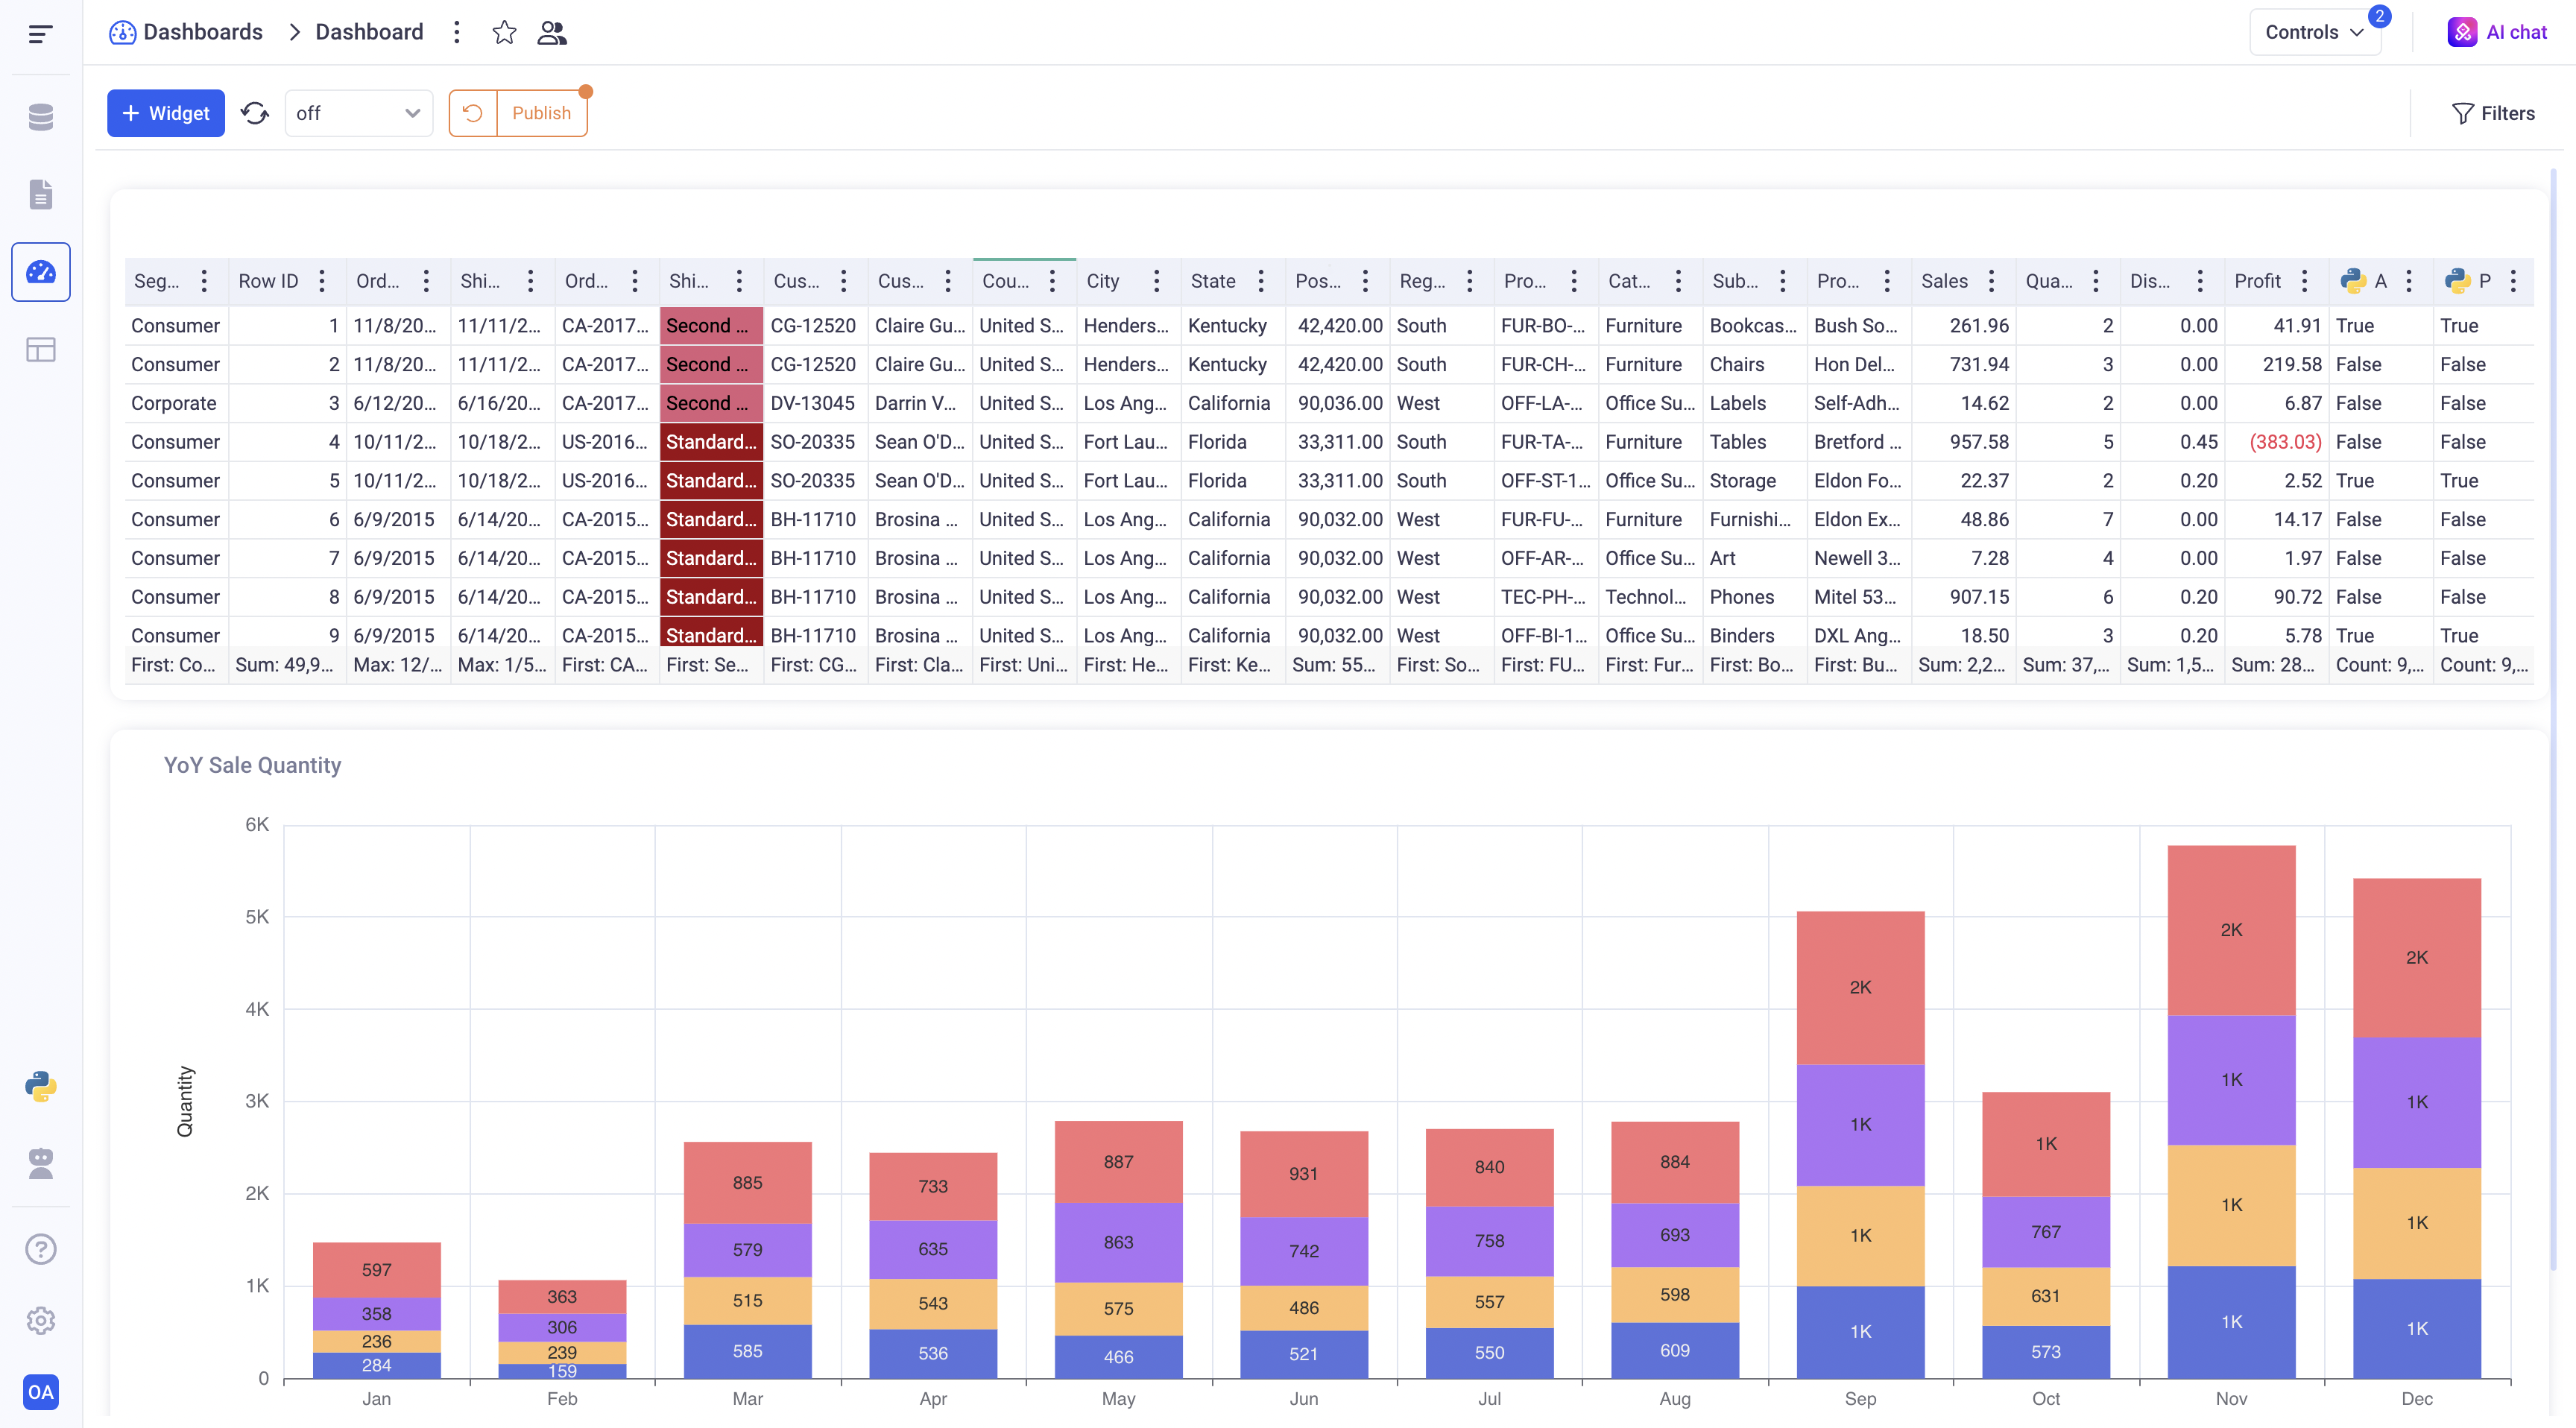Open the Python icon in sidebar
This screenshot has height=1428, width=2576.
(40, 1086)
